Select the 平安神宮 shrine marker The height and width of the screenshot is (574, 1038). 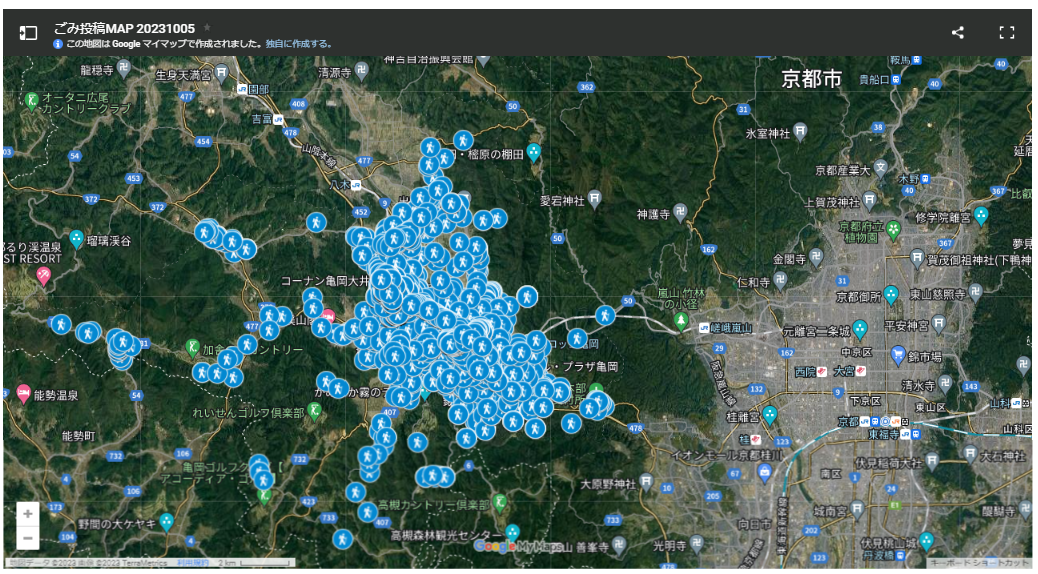coord(939,323)
